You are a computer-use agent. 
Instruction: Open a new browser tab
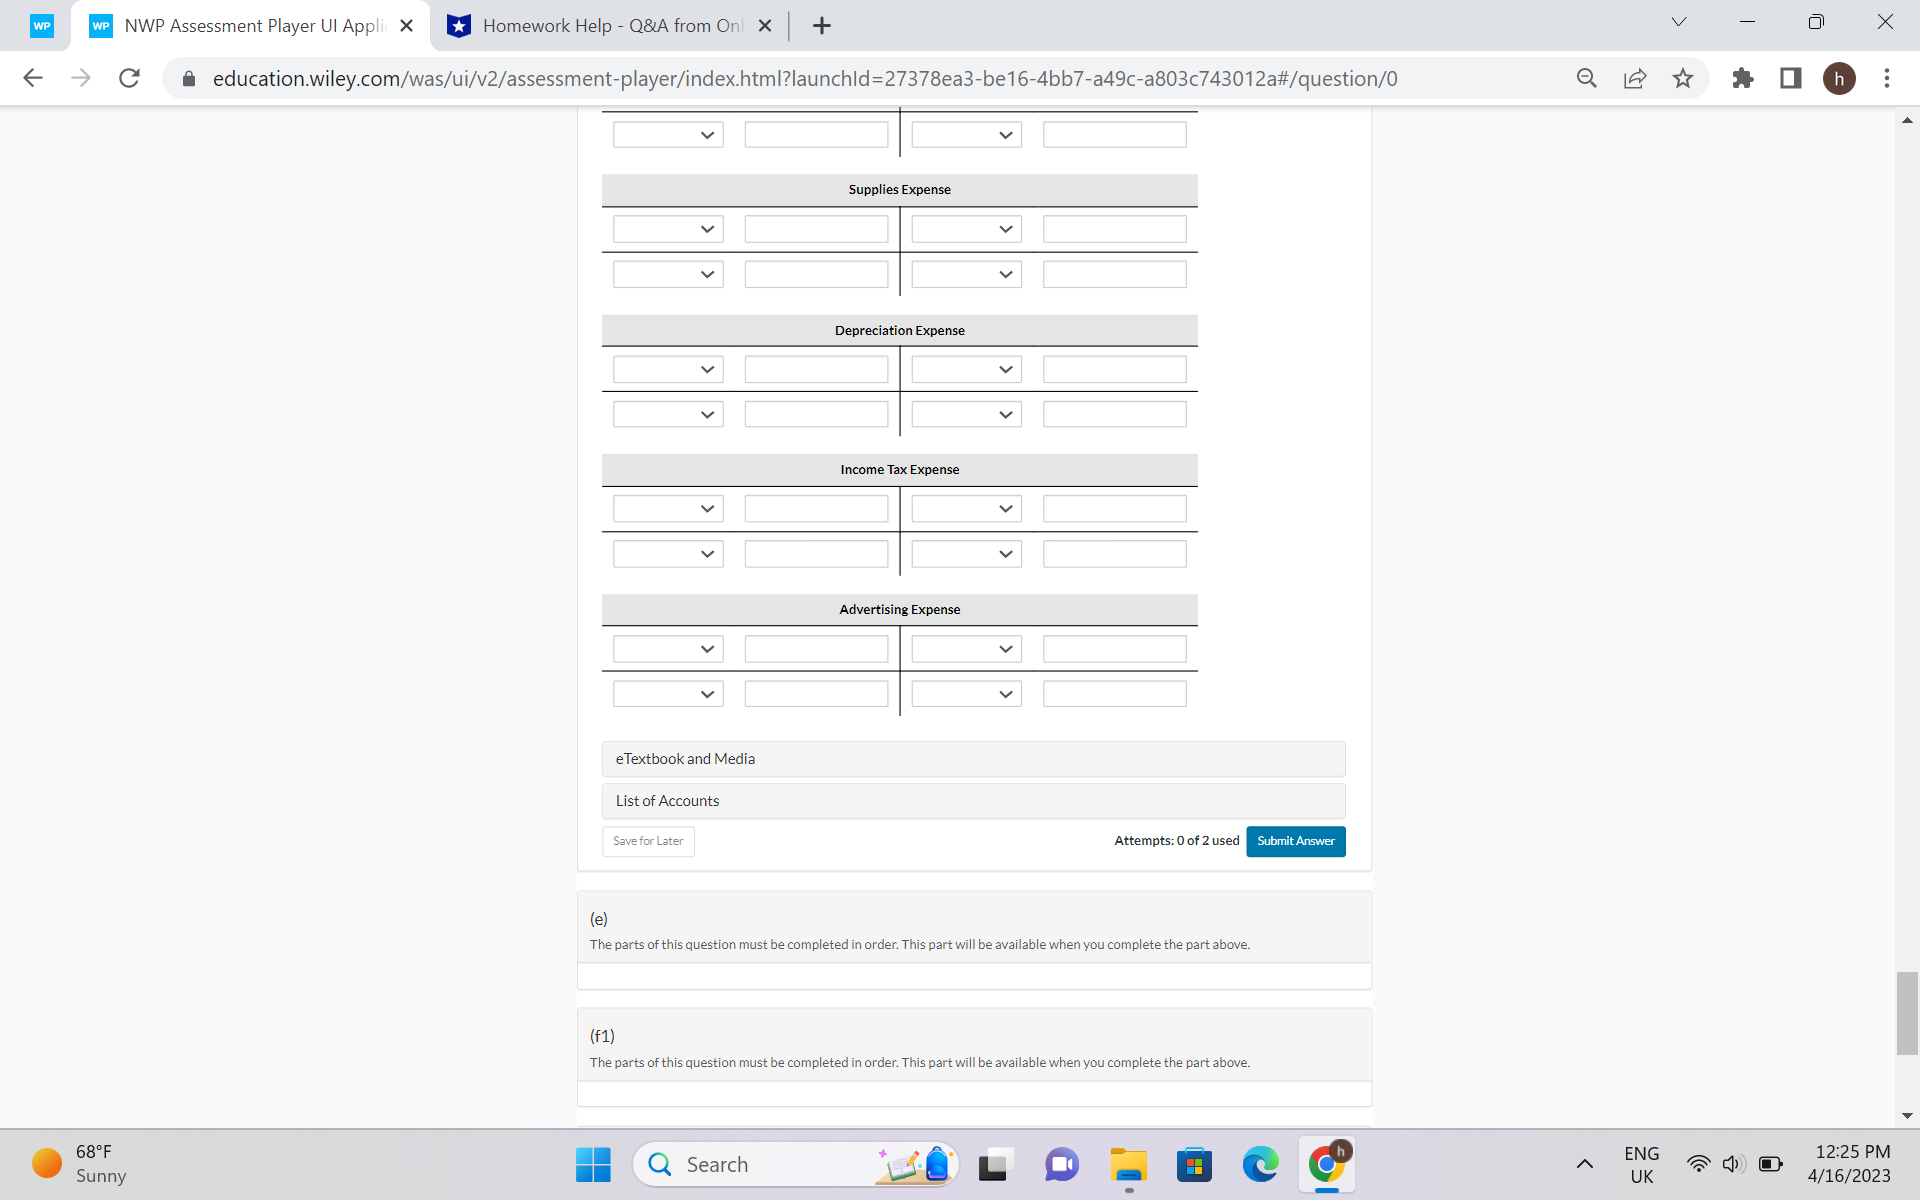tap(822, 25)
